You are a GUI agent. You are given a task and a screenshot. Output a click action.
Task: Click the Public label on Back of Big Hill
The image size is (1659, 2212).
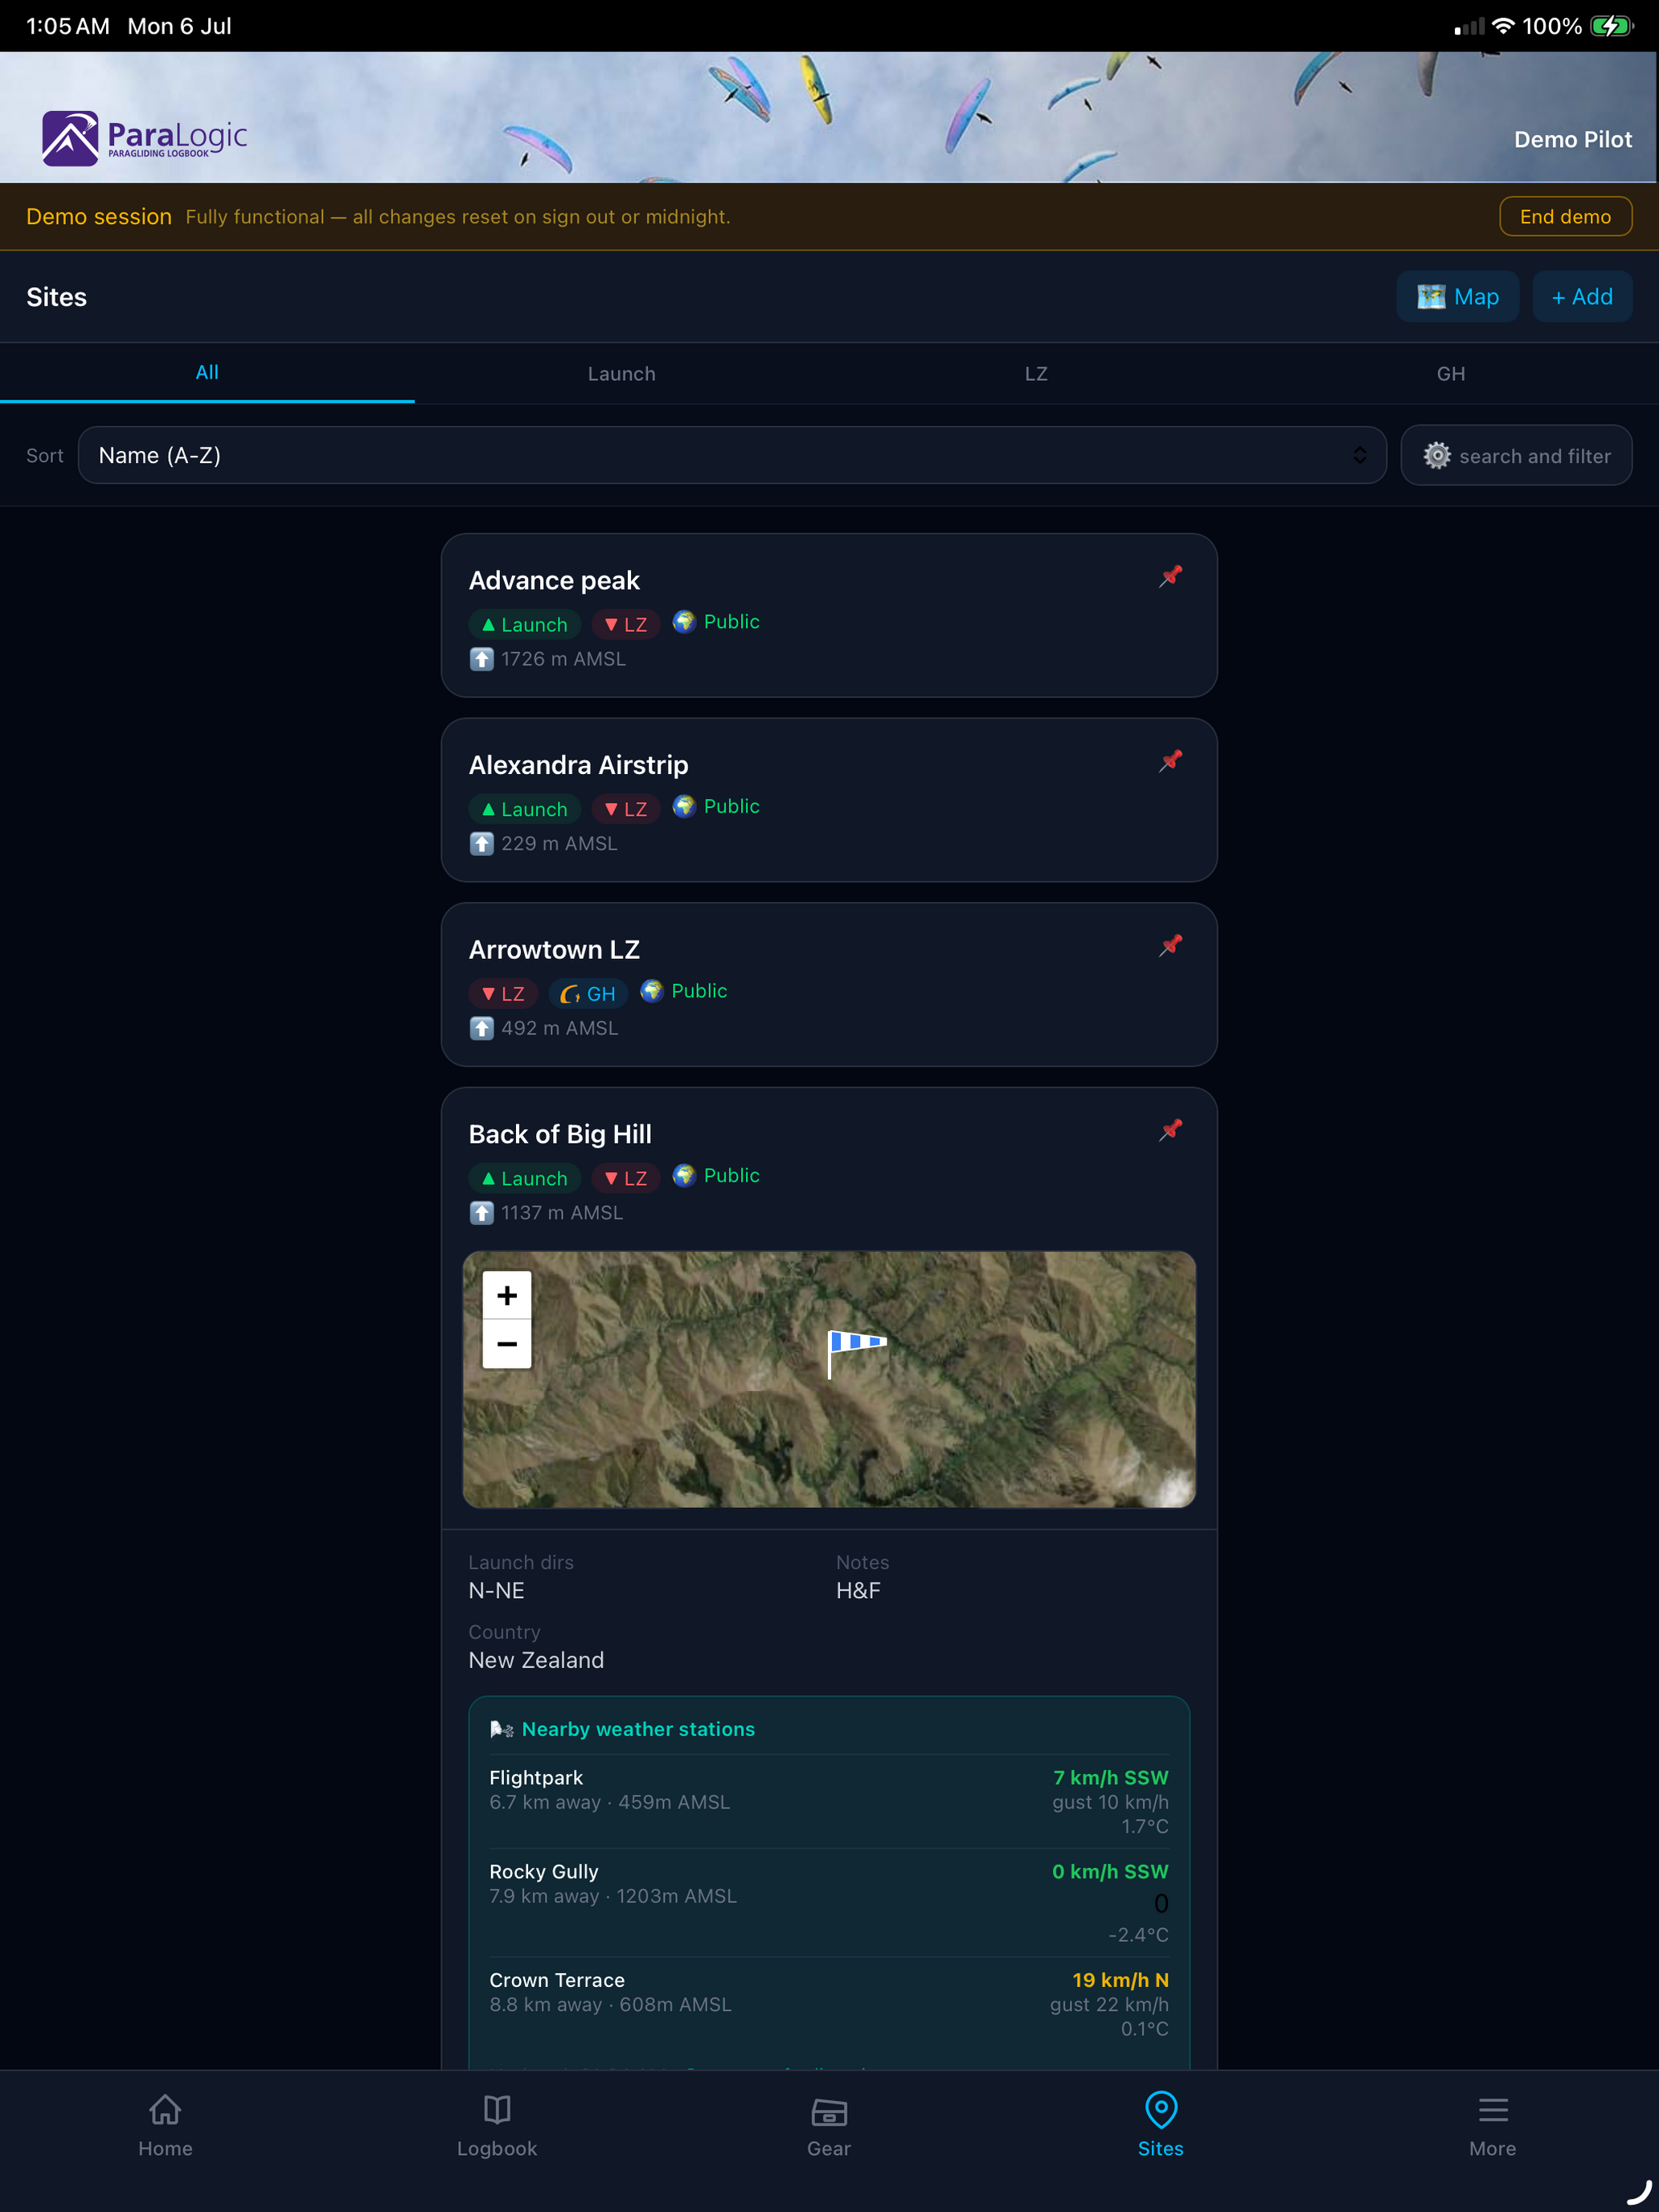coord(731,1176)
